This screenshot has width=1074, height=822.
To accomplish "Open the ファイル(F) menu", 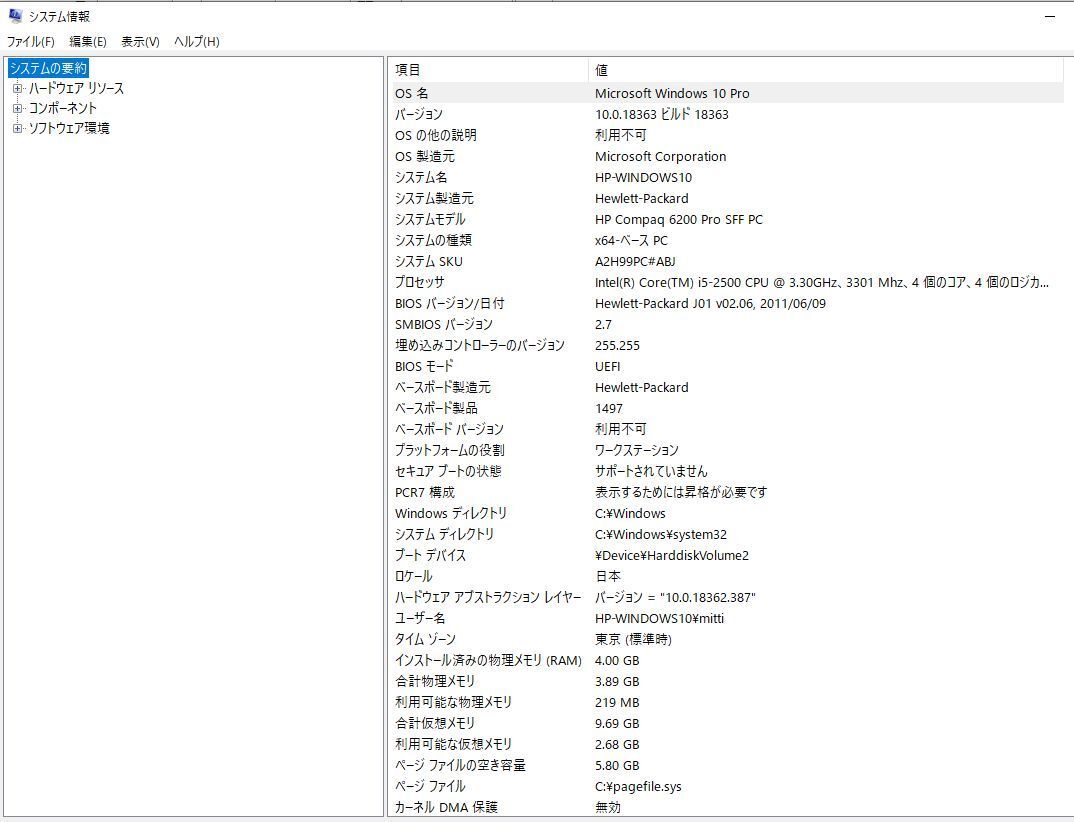I will (30, 42).
